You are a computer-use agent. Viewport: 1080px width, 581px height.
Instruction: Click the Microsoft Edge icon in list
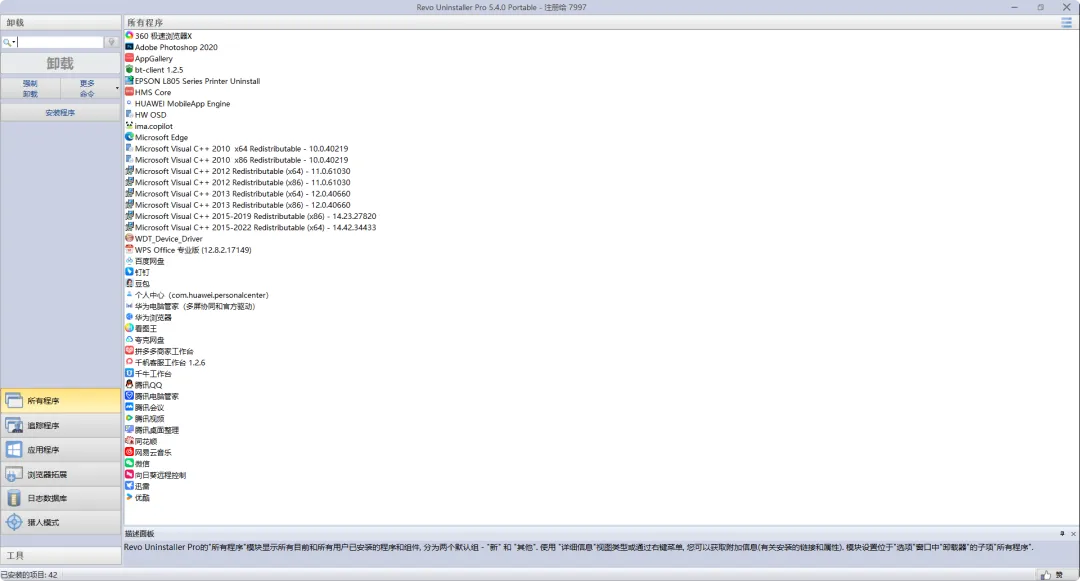pyautogui.click(x=129, y=137)
